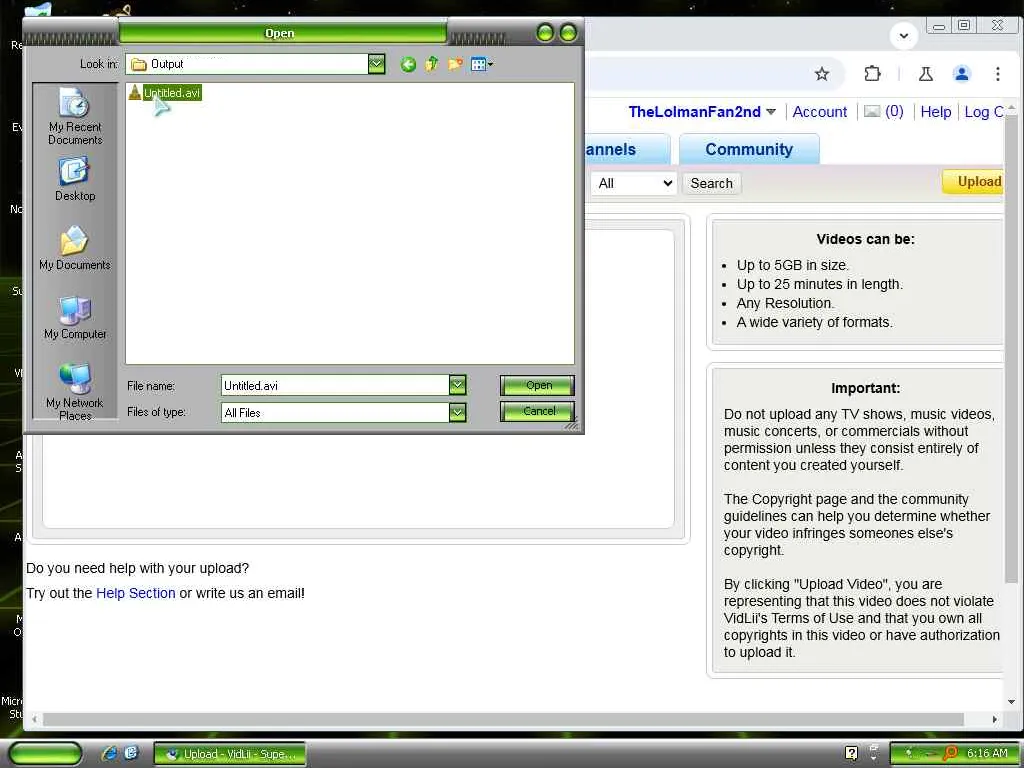
Task: Expand the All search category dropdown
Action: (634, 184)
